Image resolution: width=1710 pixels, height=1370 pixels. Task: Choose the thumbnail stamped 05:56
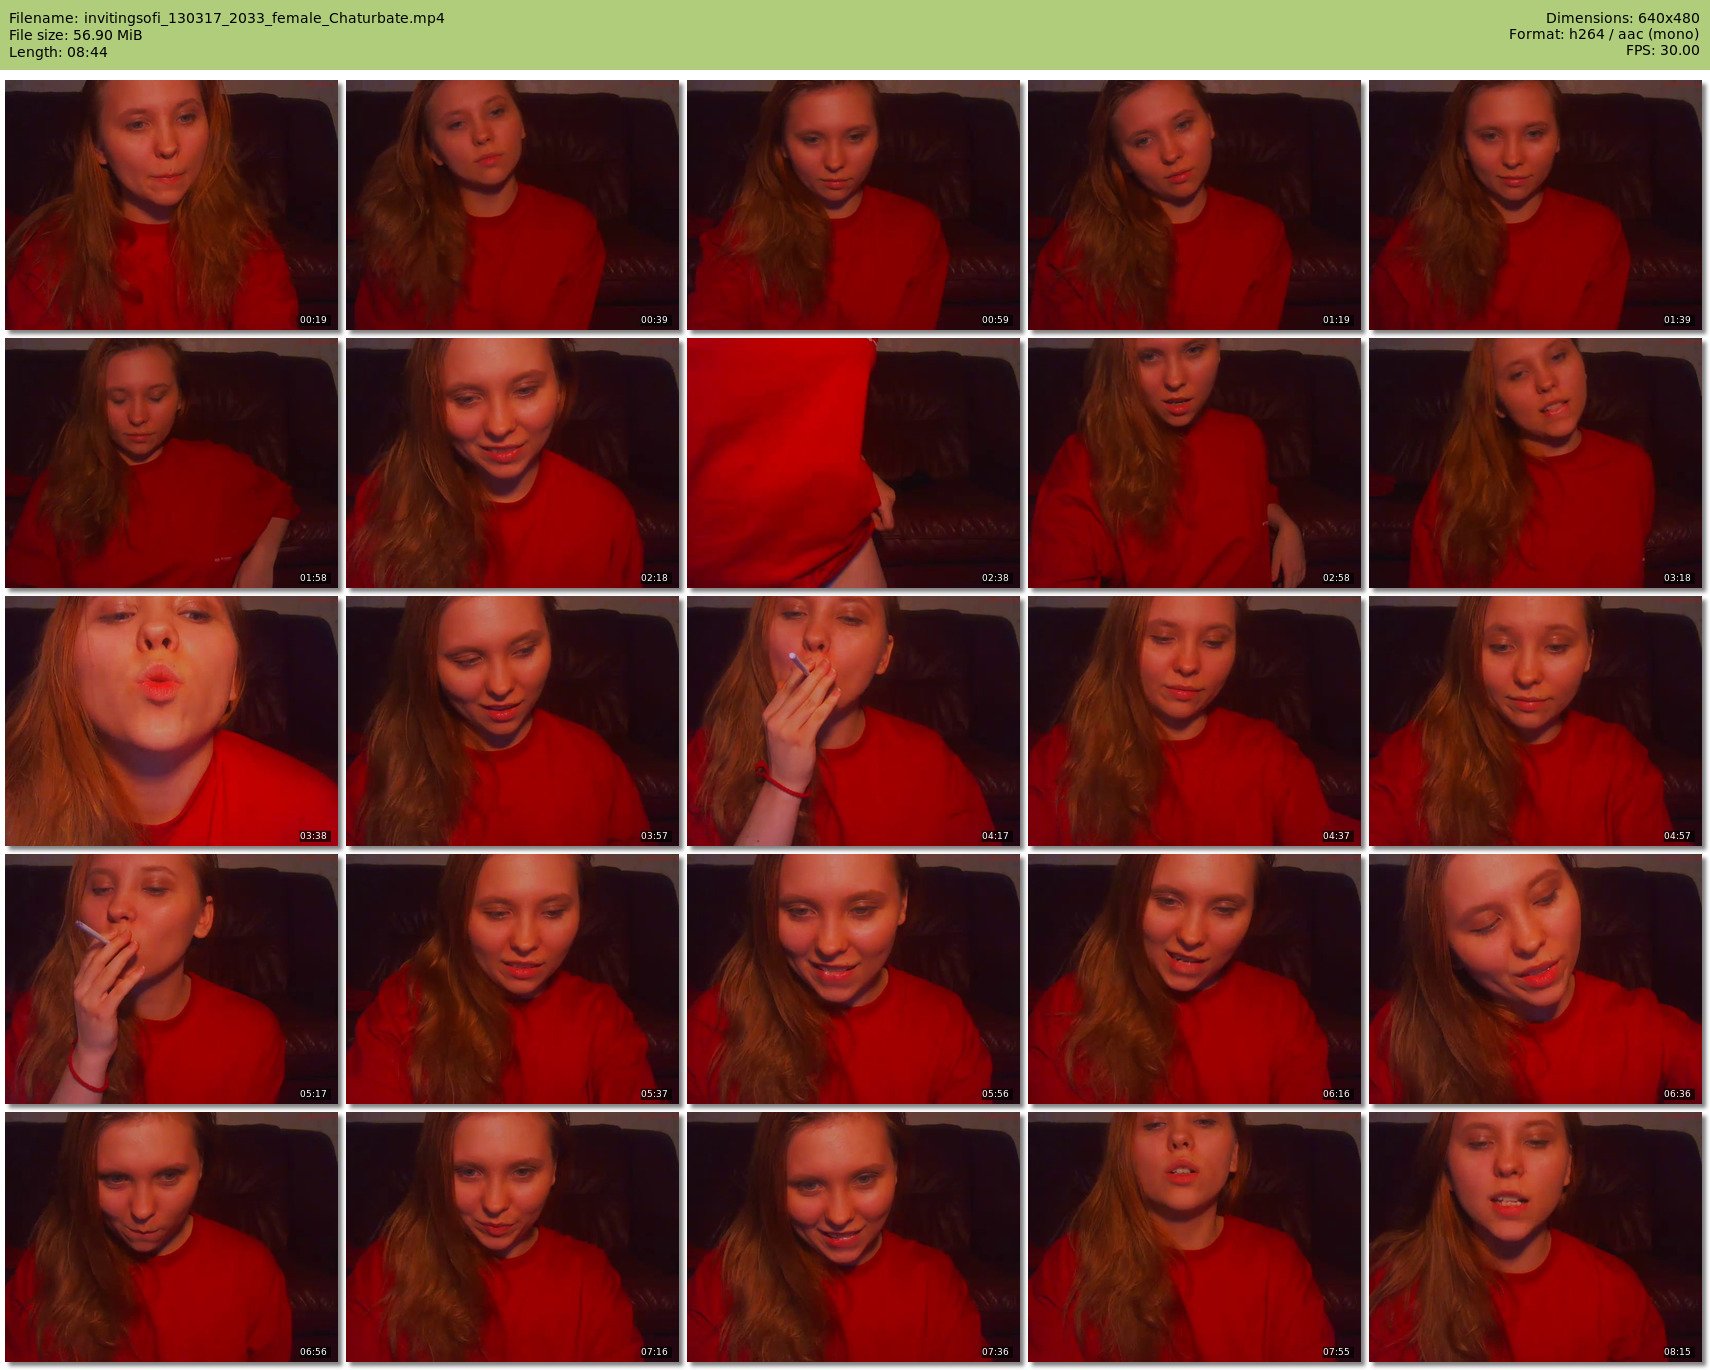[x=853, y=979]
